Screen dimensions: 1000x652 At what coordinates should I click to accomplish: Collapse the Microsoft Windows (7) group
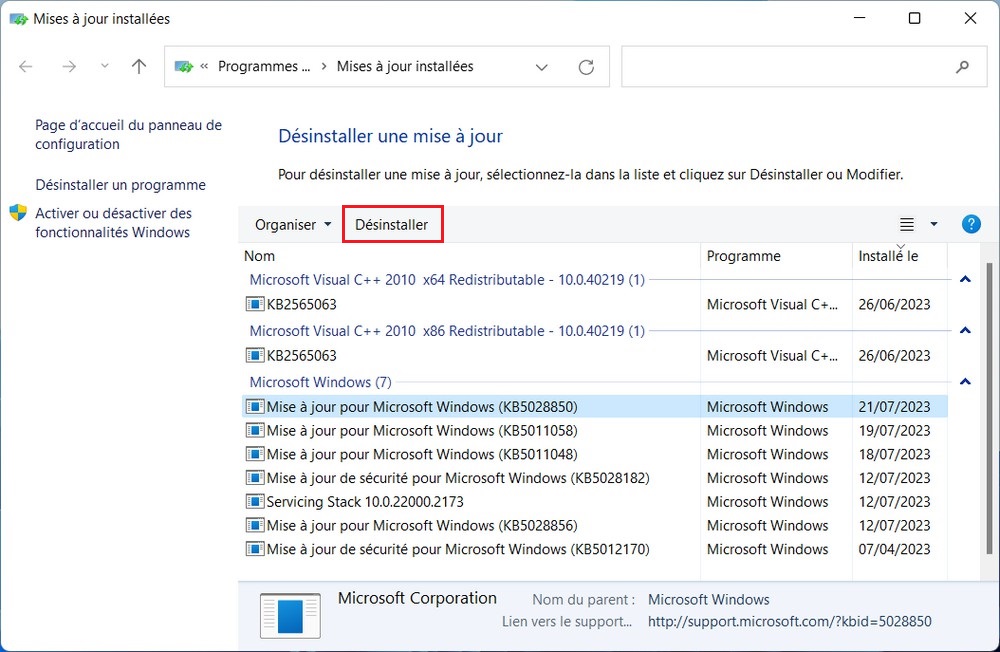coord(965,382)
